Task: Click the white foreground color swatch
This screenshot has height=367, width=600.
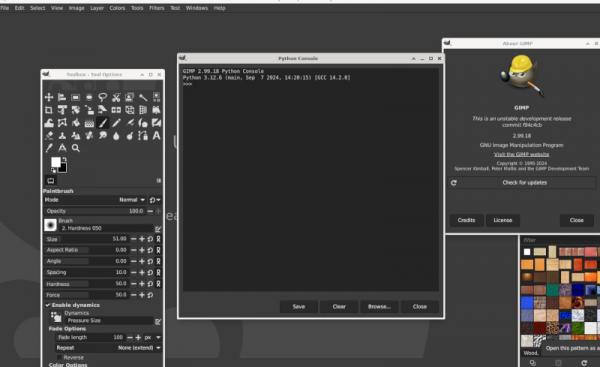Action: [x=55, y=162]
